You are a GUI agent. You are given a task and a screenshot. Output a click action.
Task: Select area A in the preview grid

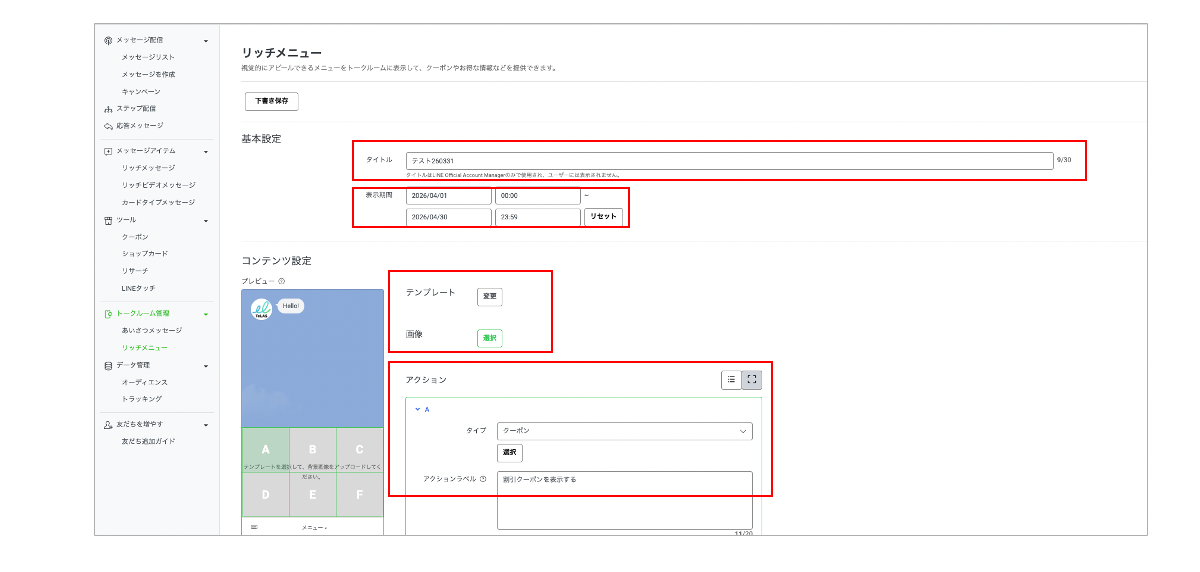(266, 450)
